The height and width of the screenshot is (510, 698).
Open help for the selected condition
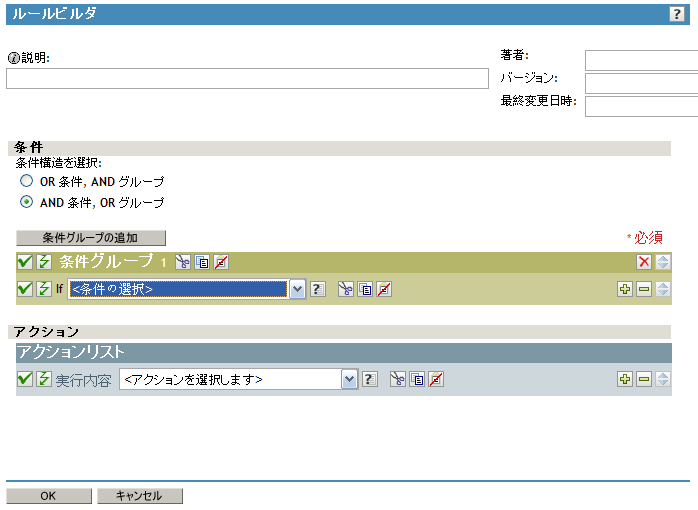[x=318, y=289]
